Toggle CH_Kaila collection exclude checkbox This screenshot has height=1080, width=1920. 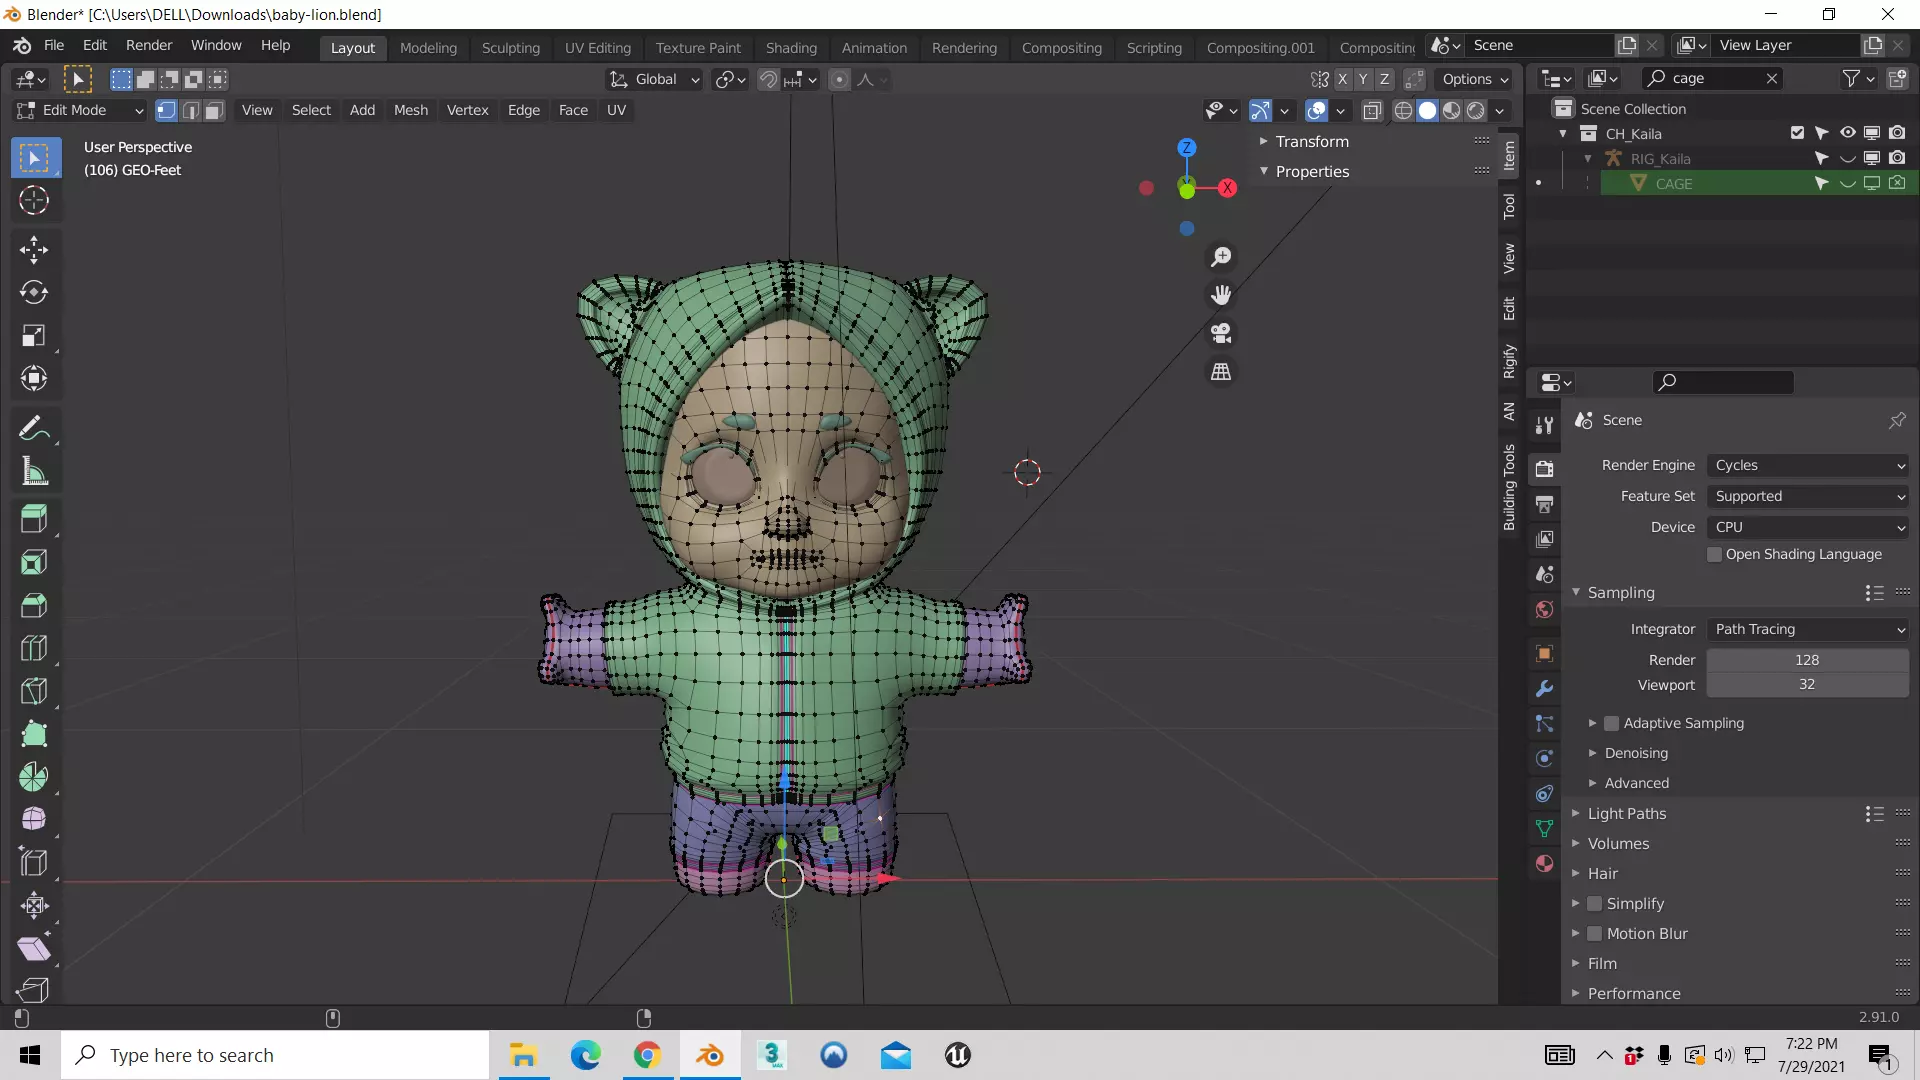1797,133
